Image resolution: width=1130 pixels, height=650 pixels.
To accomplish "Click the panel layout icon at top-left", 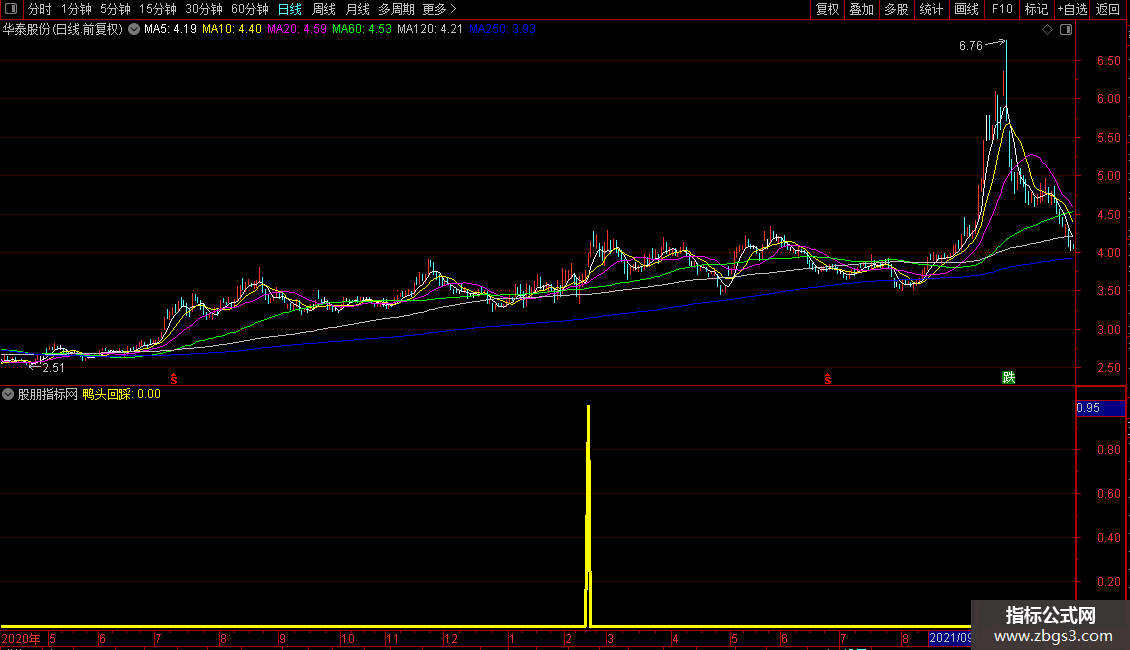I will (11, 9).
